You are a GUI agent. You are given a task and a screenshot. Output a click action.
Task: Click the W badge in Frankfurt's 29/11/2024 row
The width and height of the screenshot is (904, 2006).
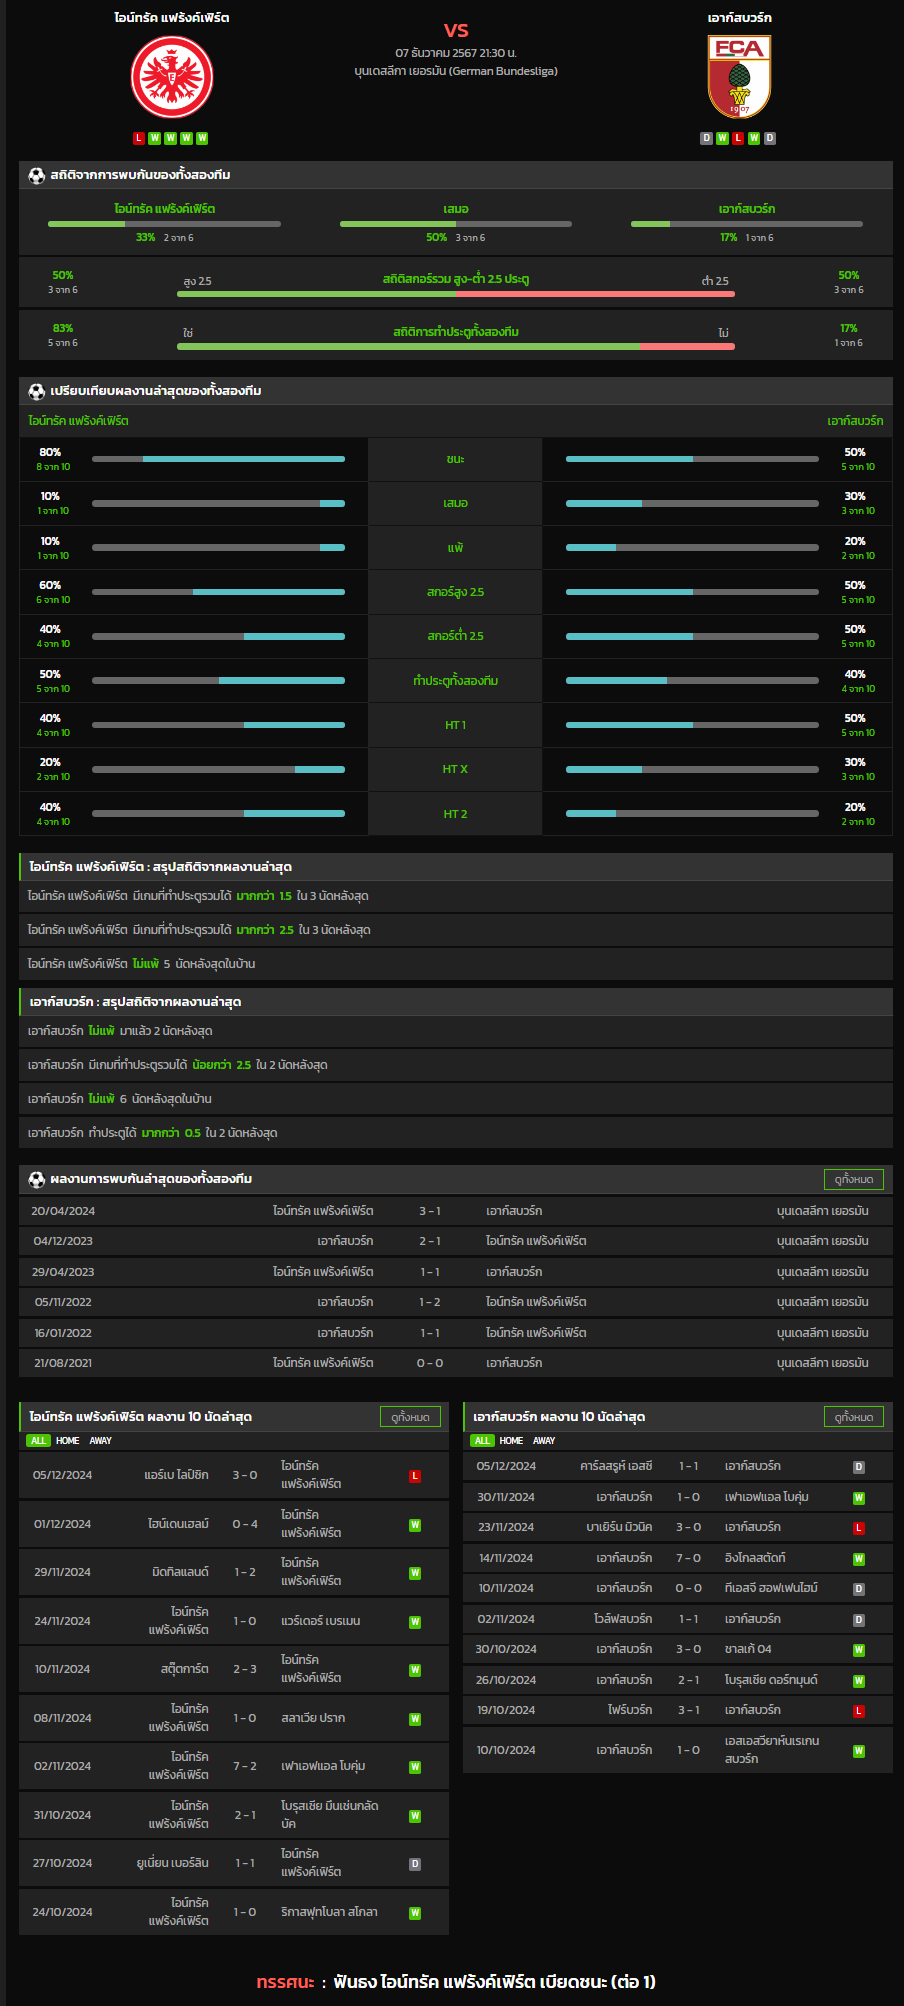tap(415, 1573)
